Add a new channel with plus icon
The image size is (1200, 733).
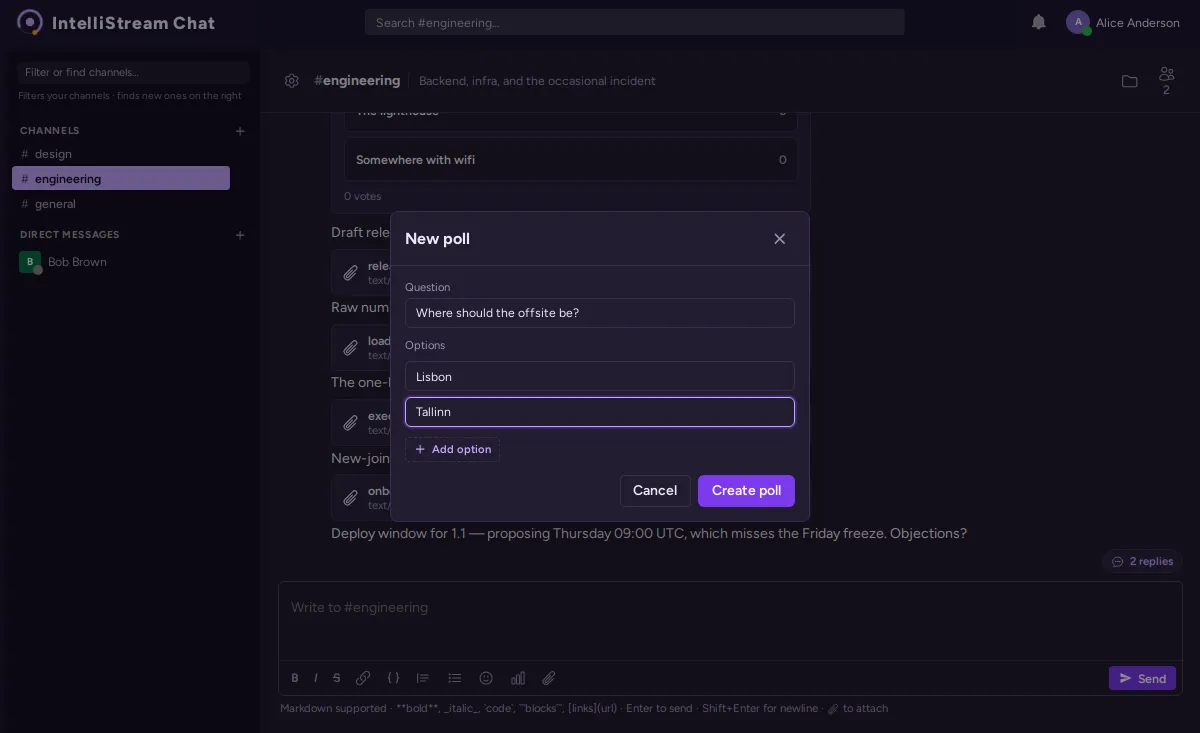240,131
